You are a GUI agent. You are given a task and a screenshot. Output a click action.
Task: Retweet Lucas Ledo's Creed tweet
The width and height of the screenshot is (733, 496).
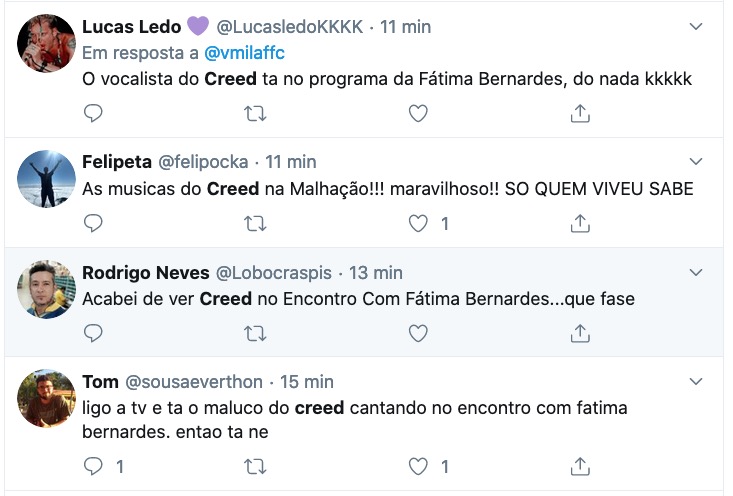click(x=255, y=114)
